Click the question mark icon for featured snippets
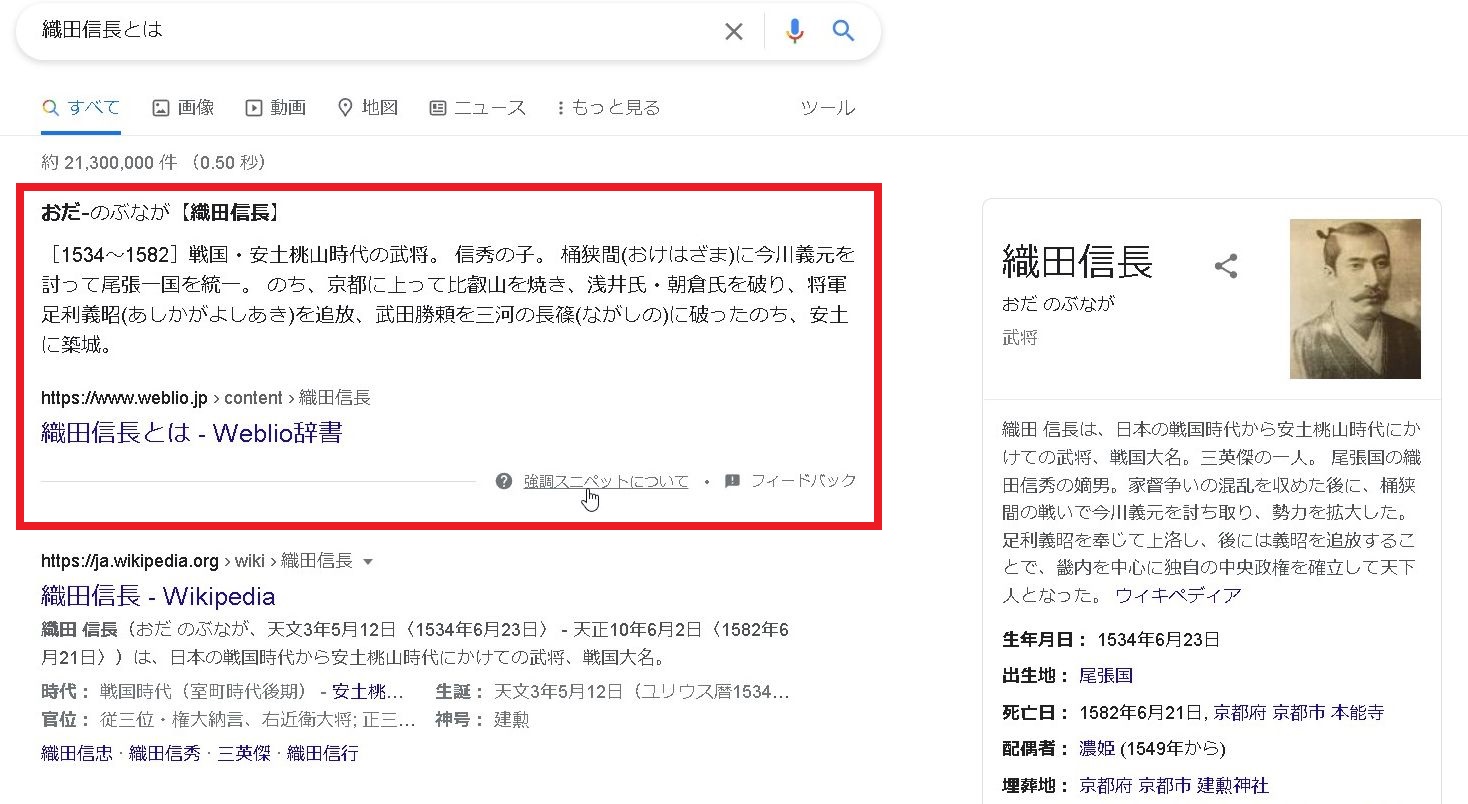 [x=504, y=481]
